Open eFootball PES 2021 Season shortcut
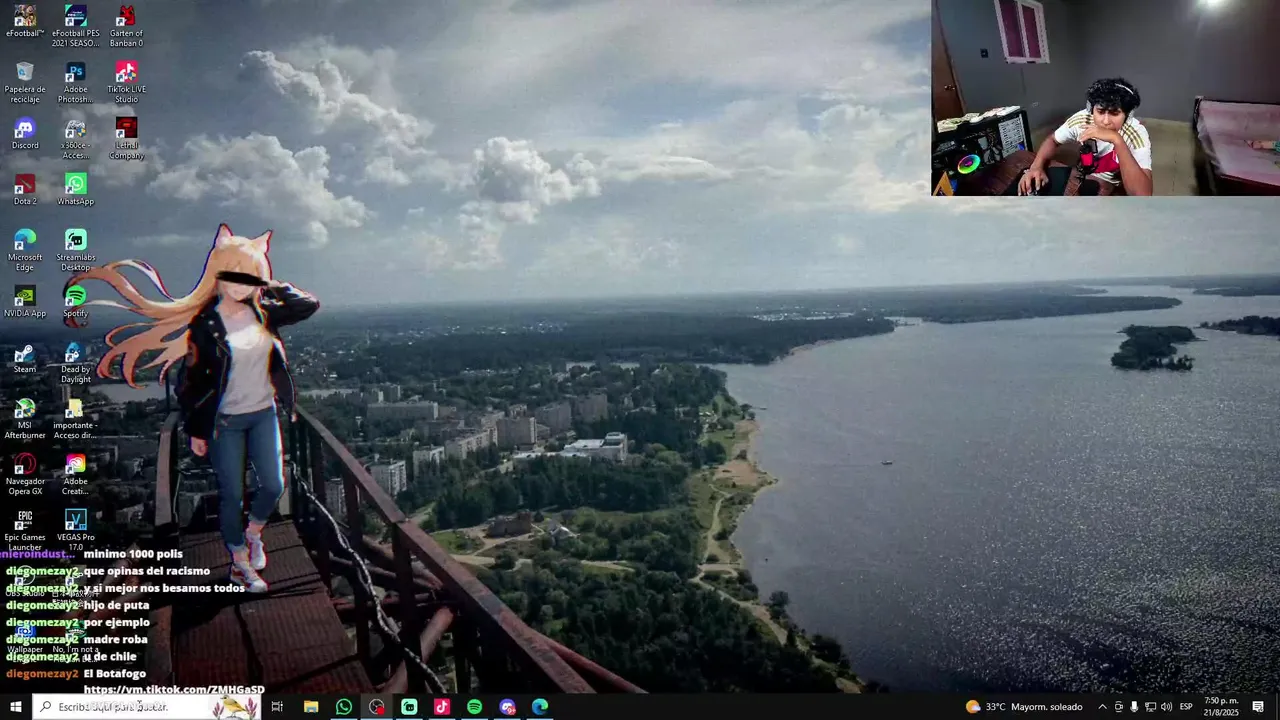Image resolution: width=1280 pixels, height=720 pixels. 75,25
